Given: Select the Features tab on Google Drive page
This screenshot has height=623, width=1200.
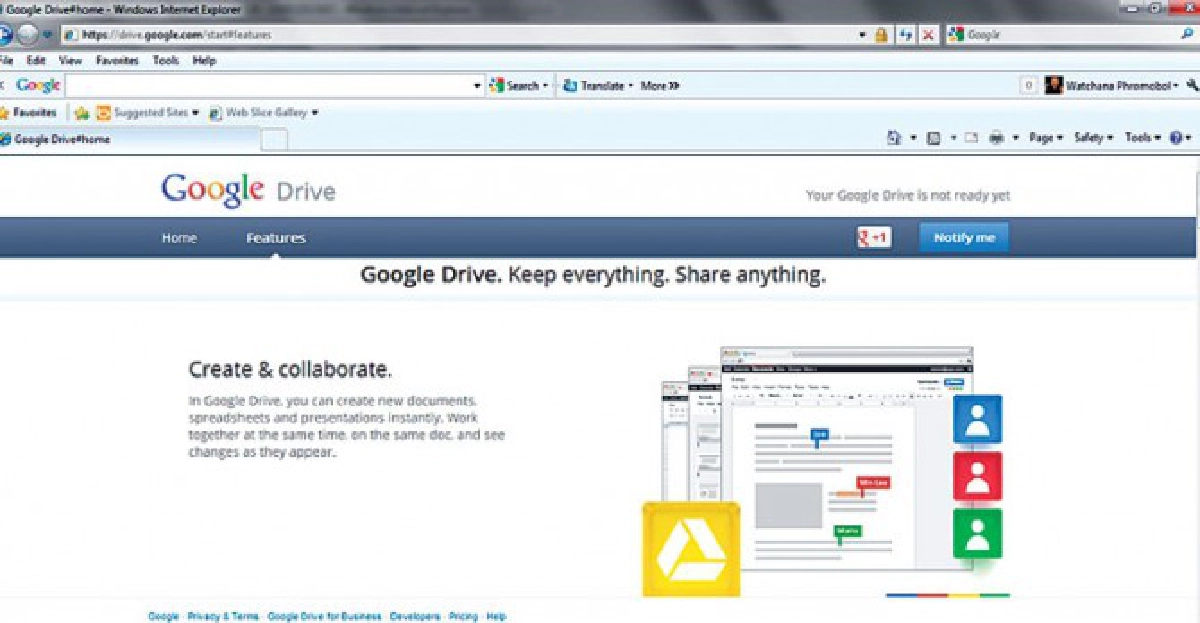Looking at the screenshot, I should pyautogui.click(x=276, y=238).
